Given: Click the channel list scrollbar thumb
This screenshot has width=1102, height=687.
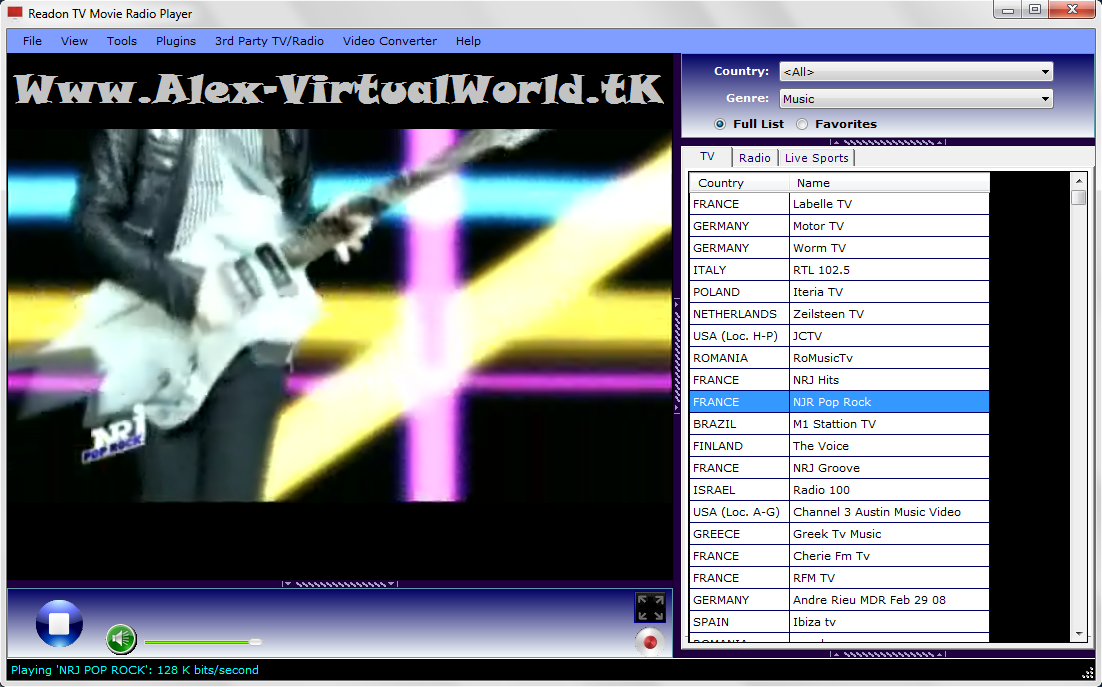Looking at the screenshot, I should (1079, 197).
